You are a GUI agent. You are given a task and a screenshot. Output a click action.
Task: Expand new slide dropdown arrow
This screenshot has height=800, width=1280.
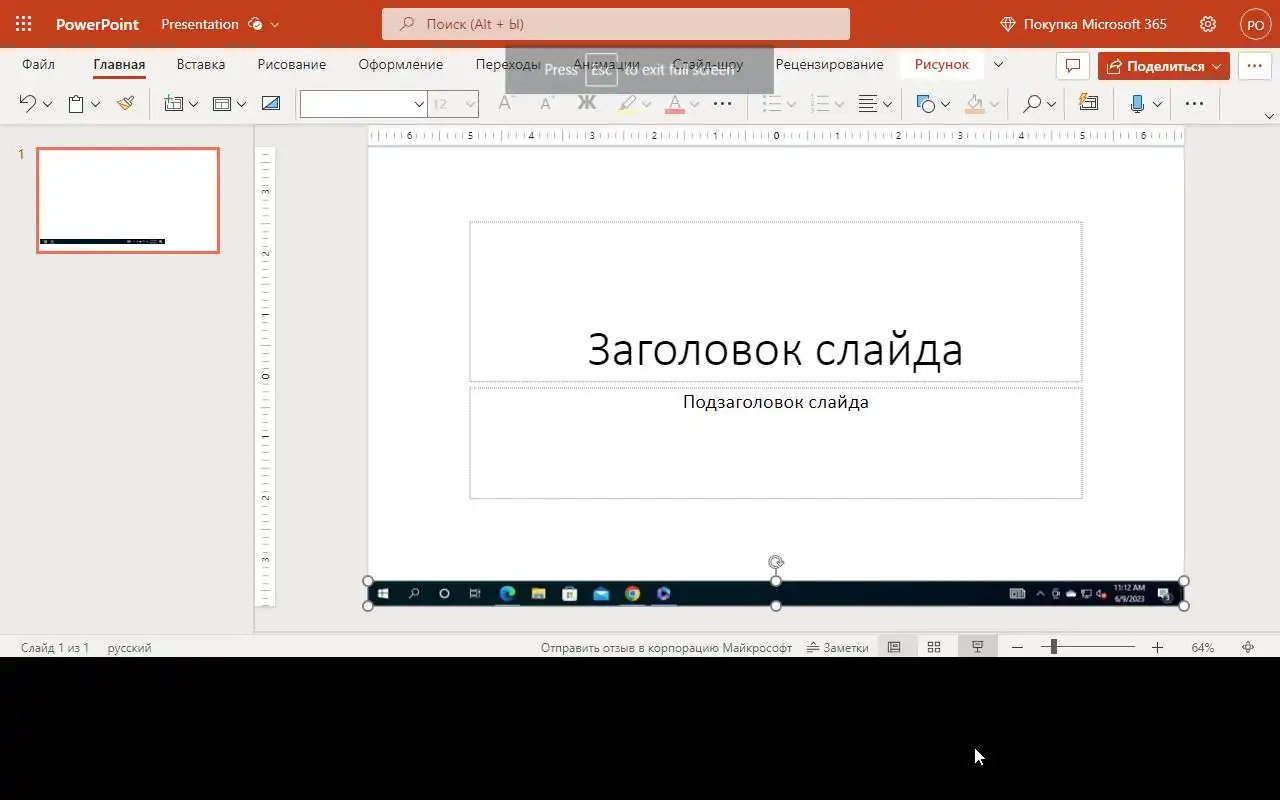point(193,104)
